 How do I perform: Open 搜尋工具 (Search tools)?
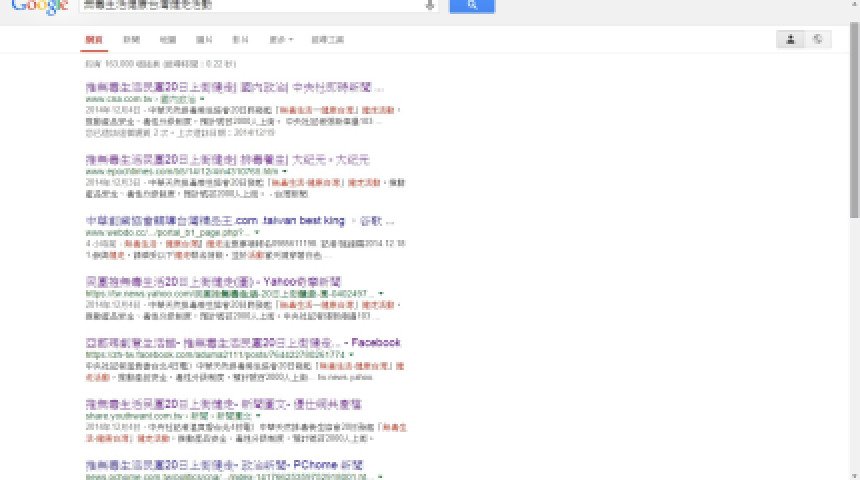pos(327,40)
